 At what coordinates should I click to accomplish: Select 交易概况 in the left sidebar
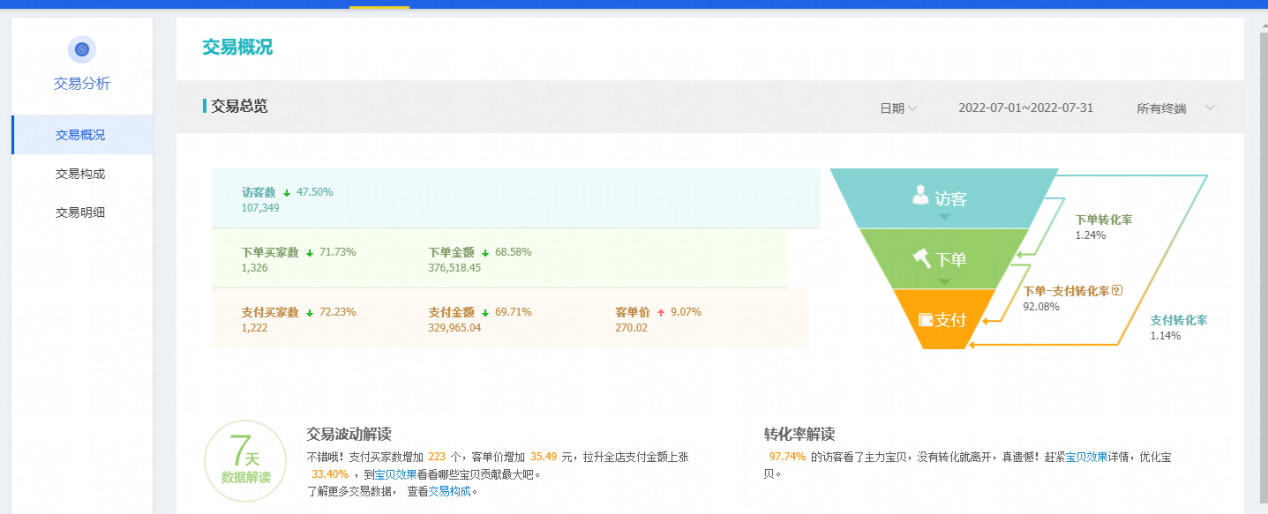click(80, 135)
